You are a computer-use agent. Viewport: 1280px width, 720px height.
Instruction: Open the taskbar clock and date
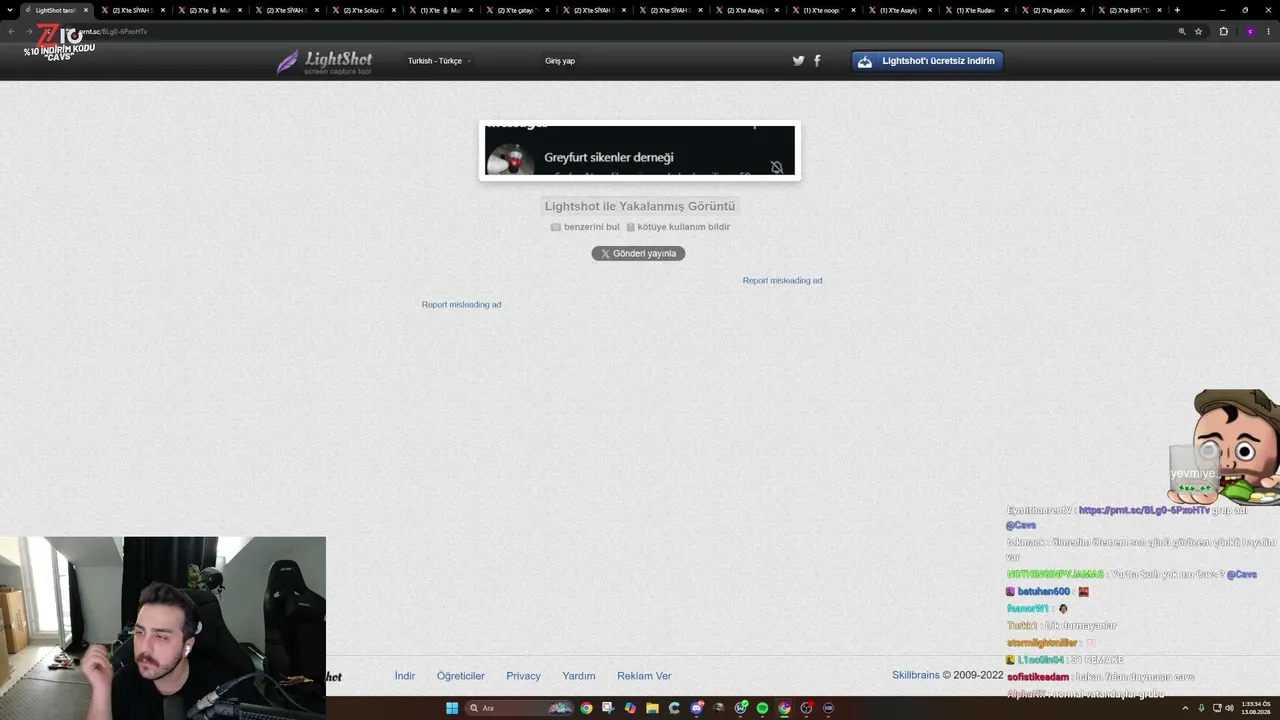point(1255,708)
